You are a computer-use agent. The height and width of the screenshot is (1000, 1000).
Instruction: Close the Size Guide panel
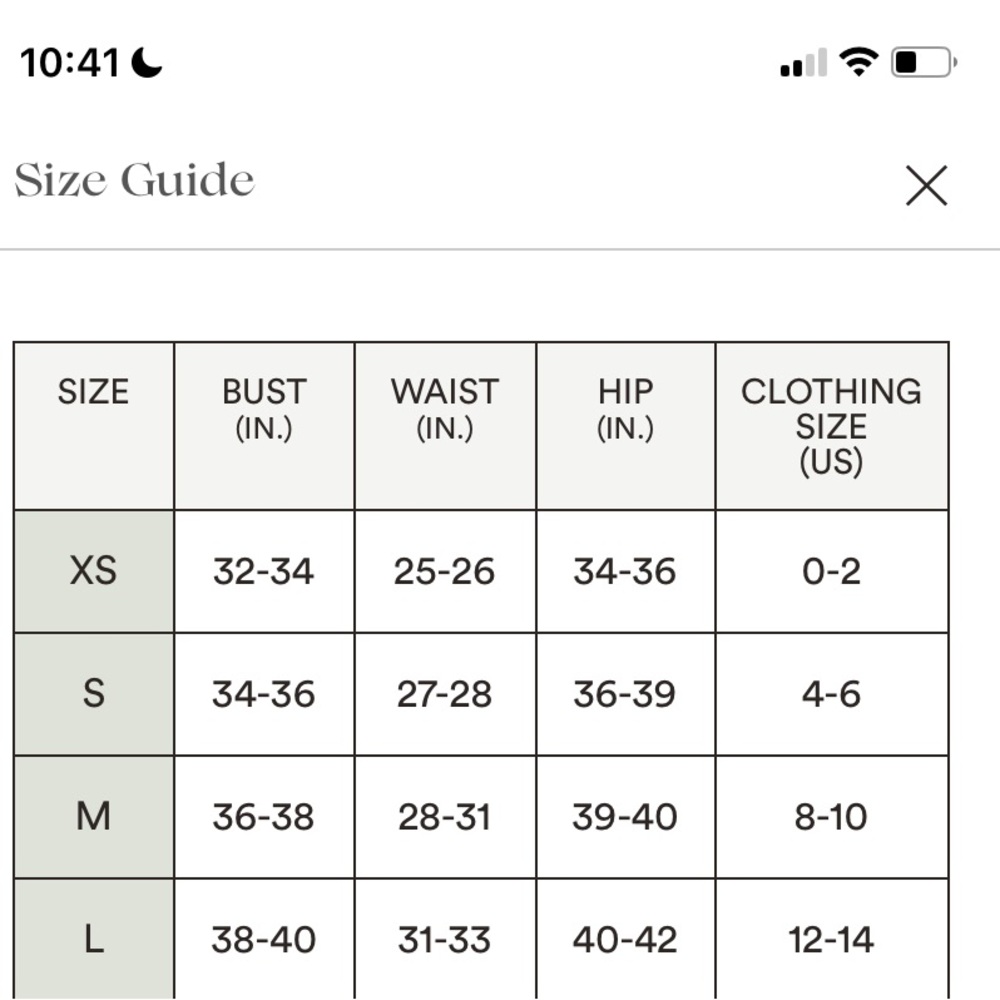pos(926,186)
